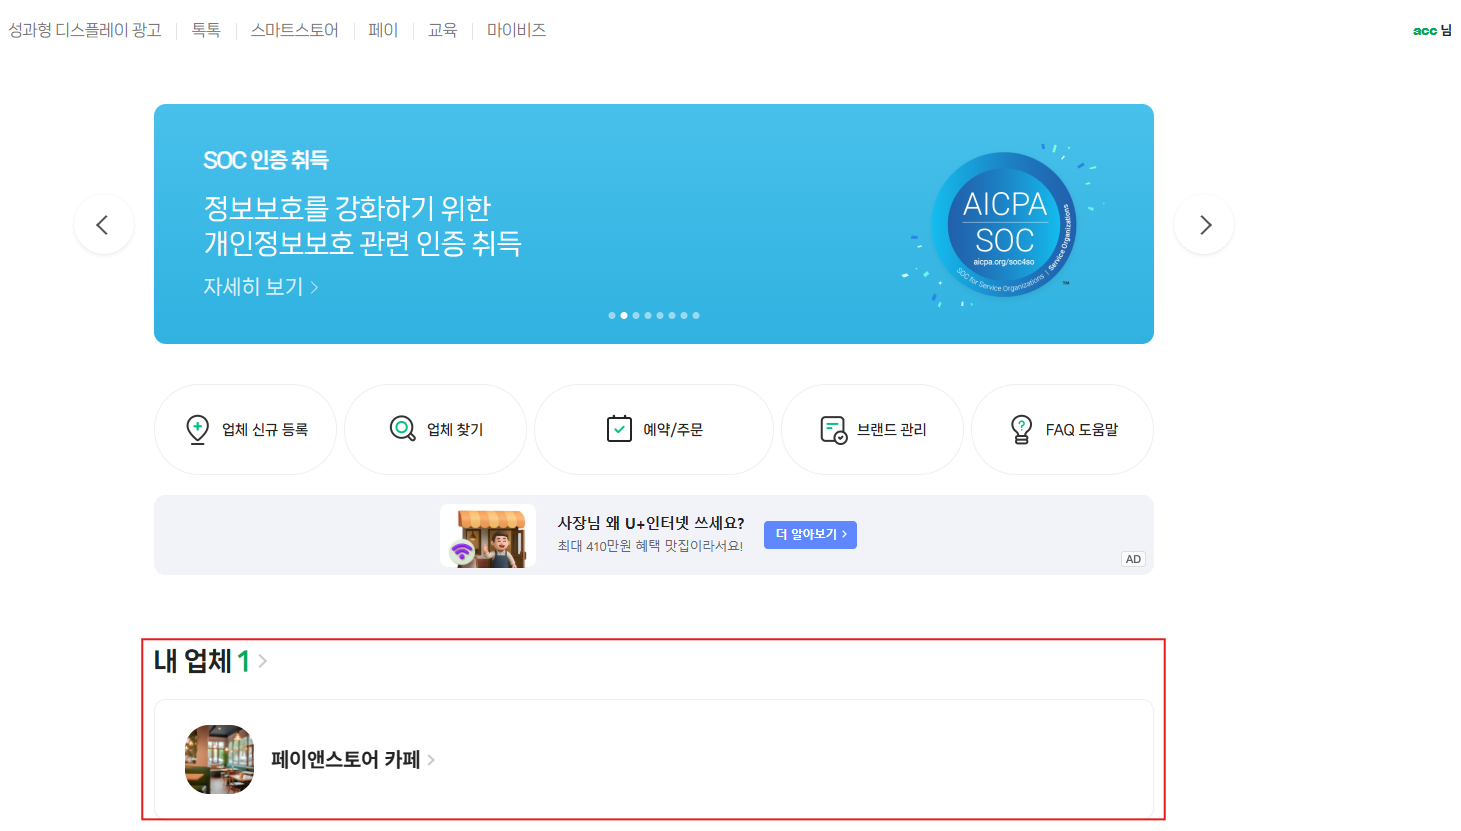
Task: Go to the previous banner slide
Action: (x=103, y=224)
